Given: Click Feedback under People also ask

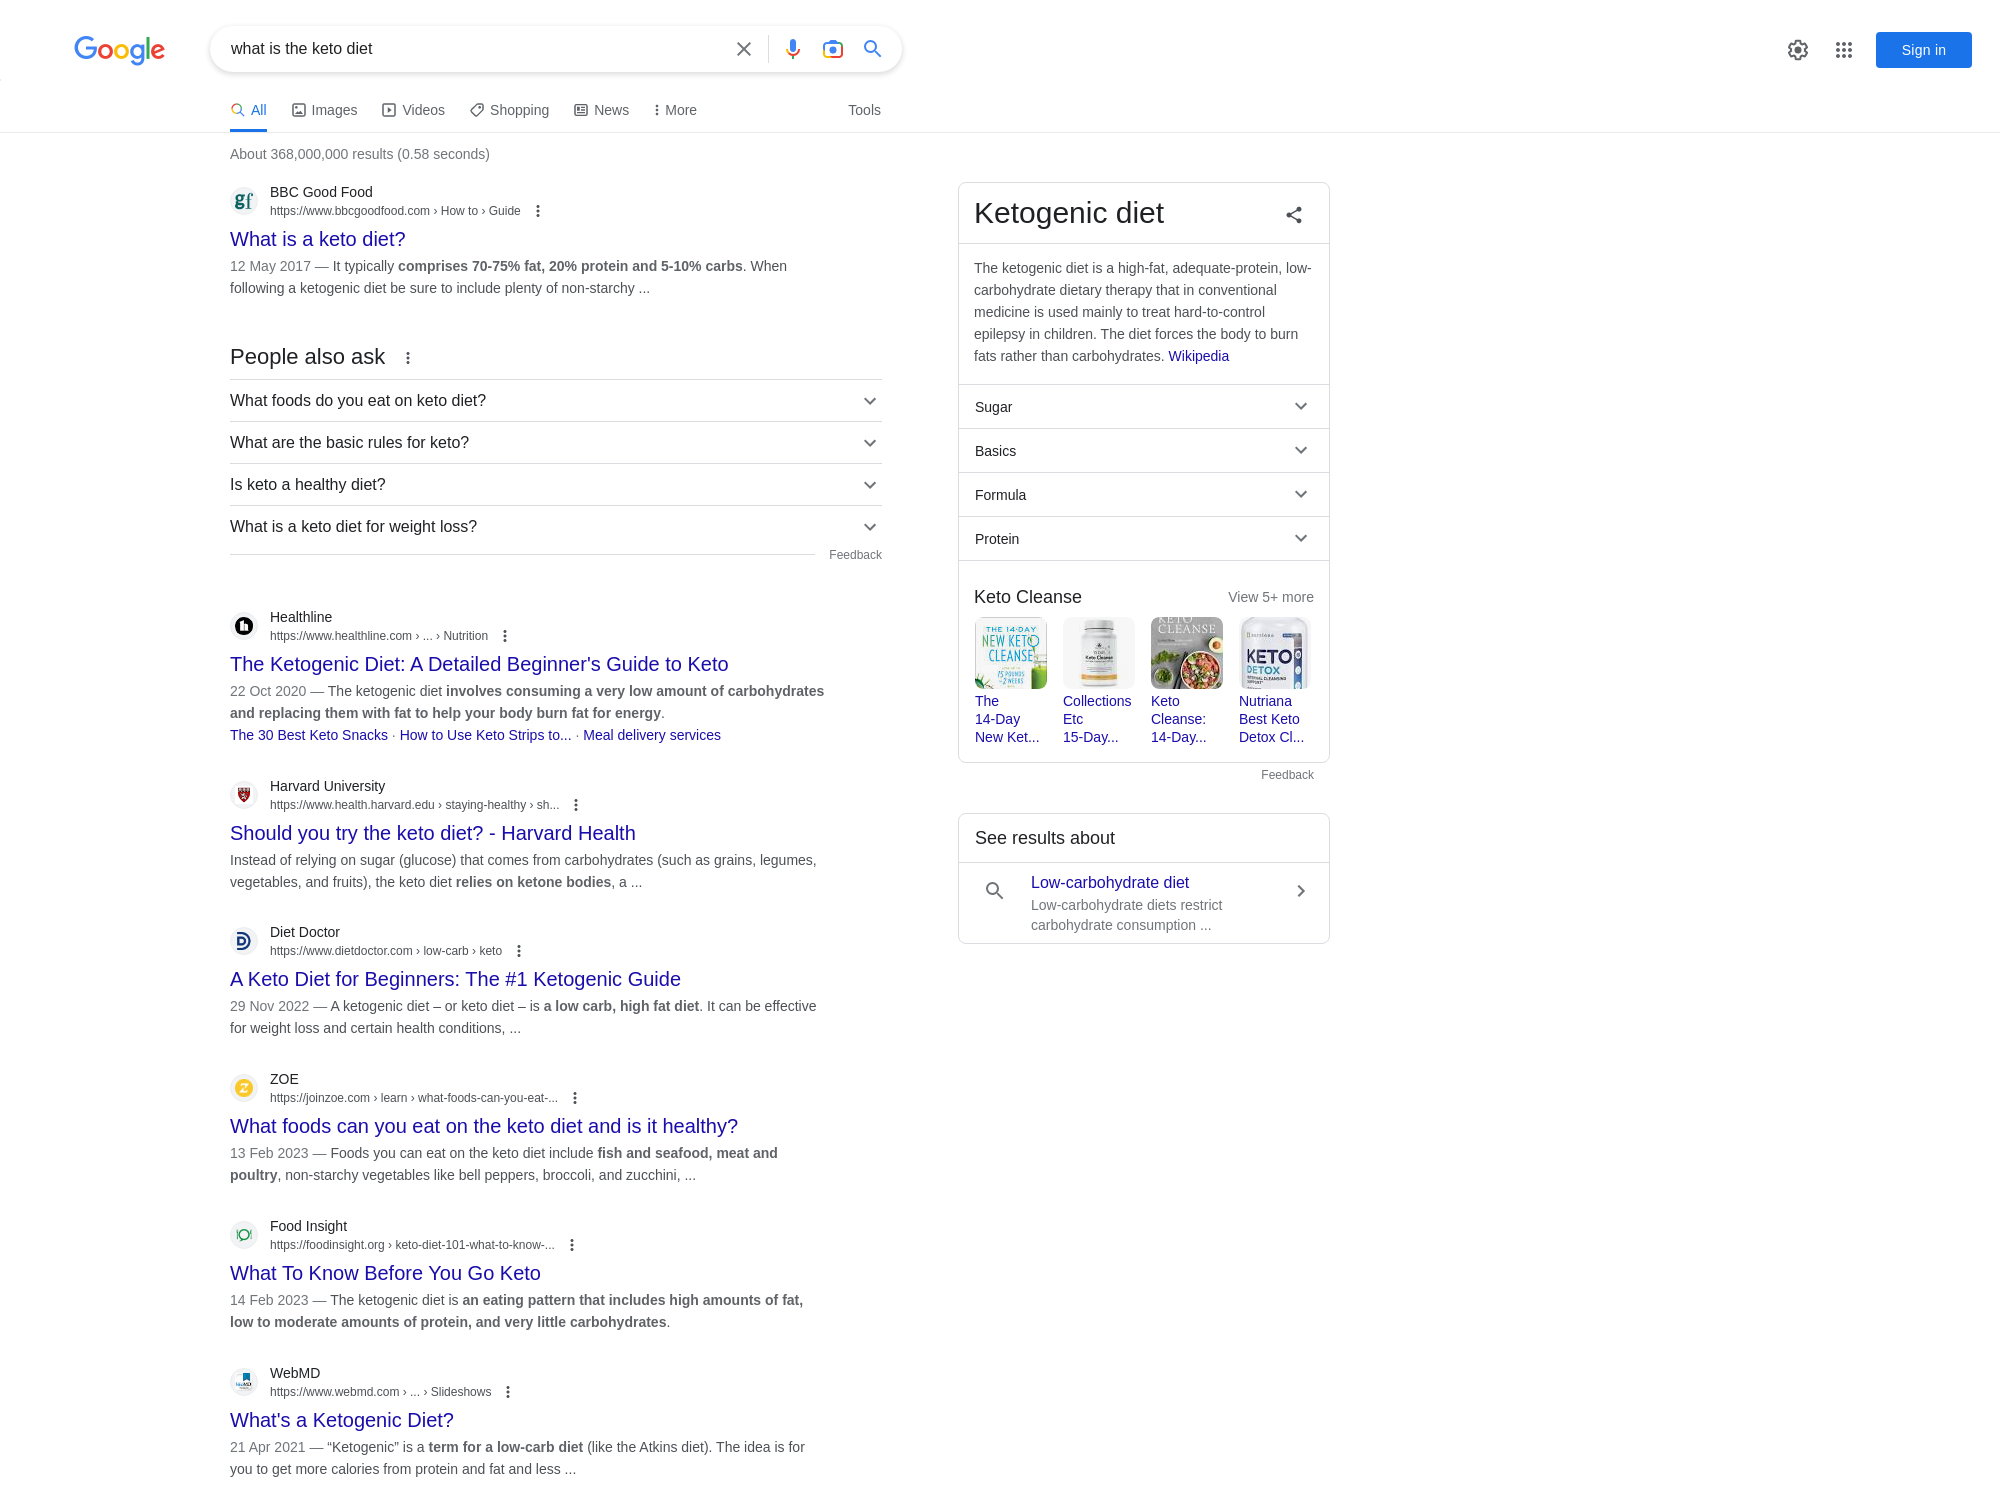Looking at the screenshot, I should tap(855, 555).
